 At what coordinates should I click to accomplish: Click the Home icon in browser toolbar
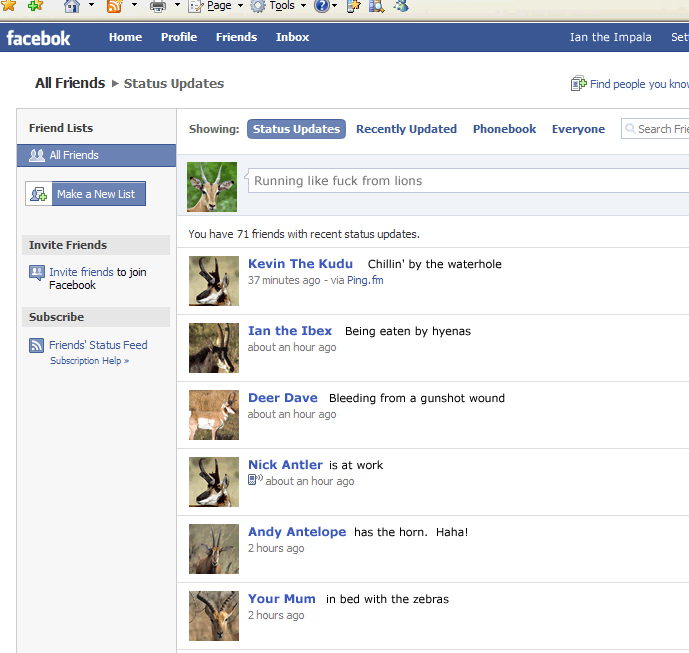(72, 6)
